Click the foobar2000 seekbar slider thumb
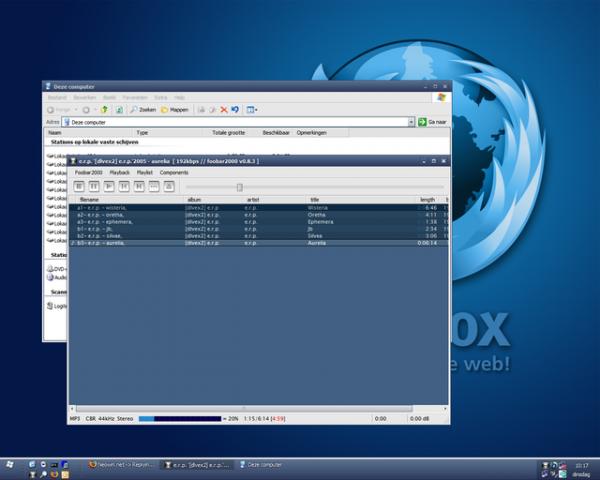Viewport: 600px width, 480px height. pyautogui.click(x=240, y=187)
